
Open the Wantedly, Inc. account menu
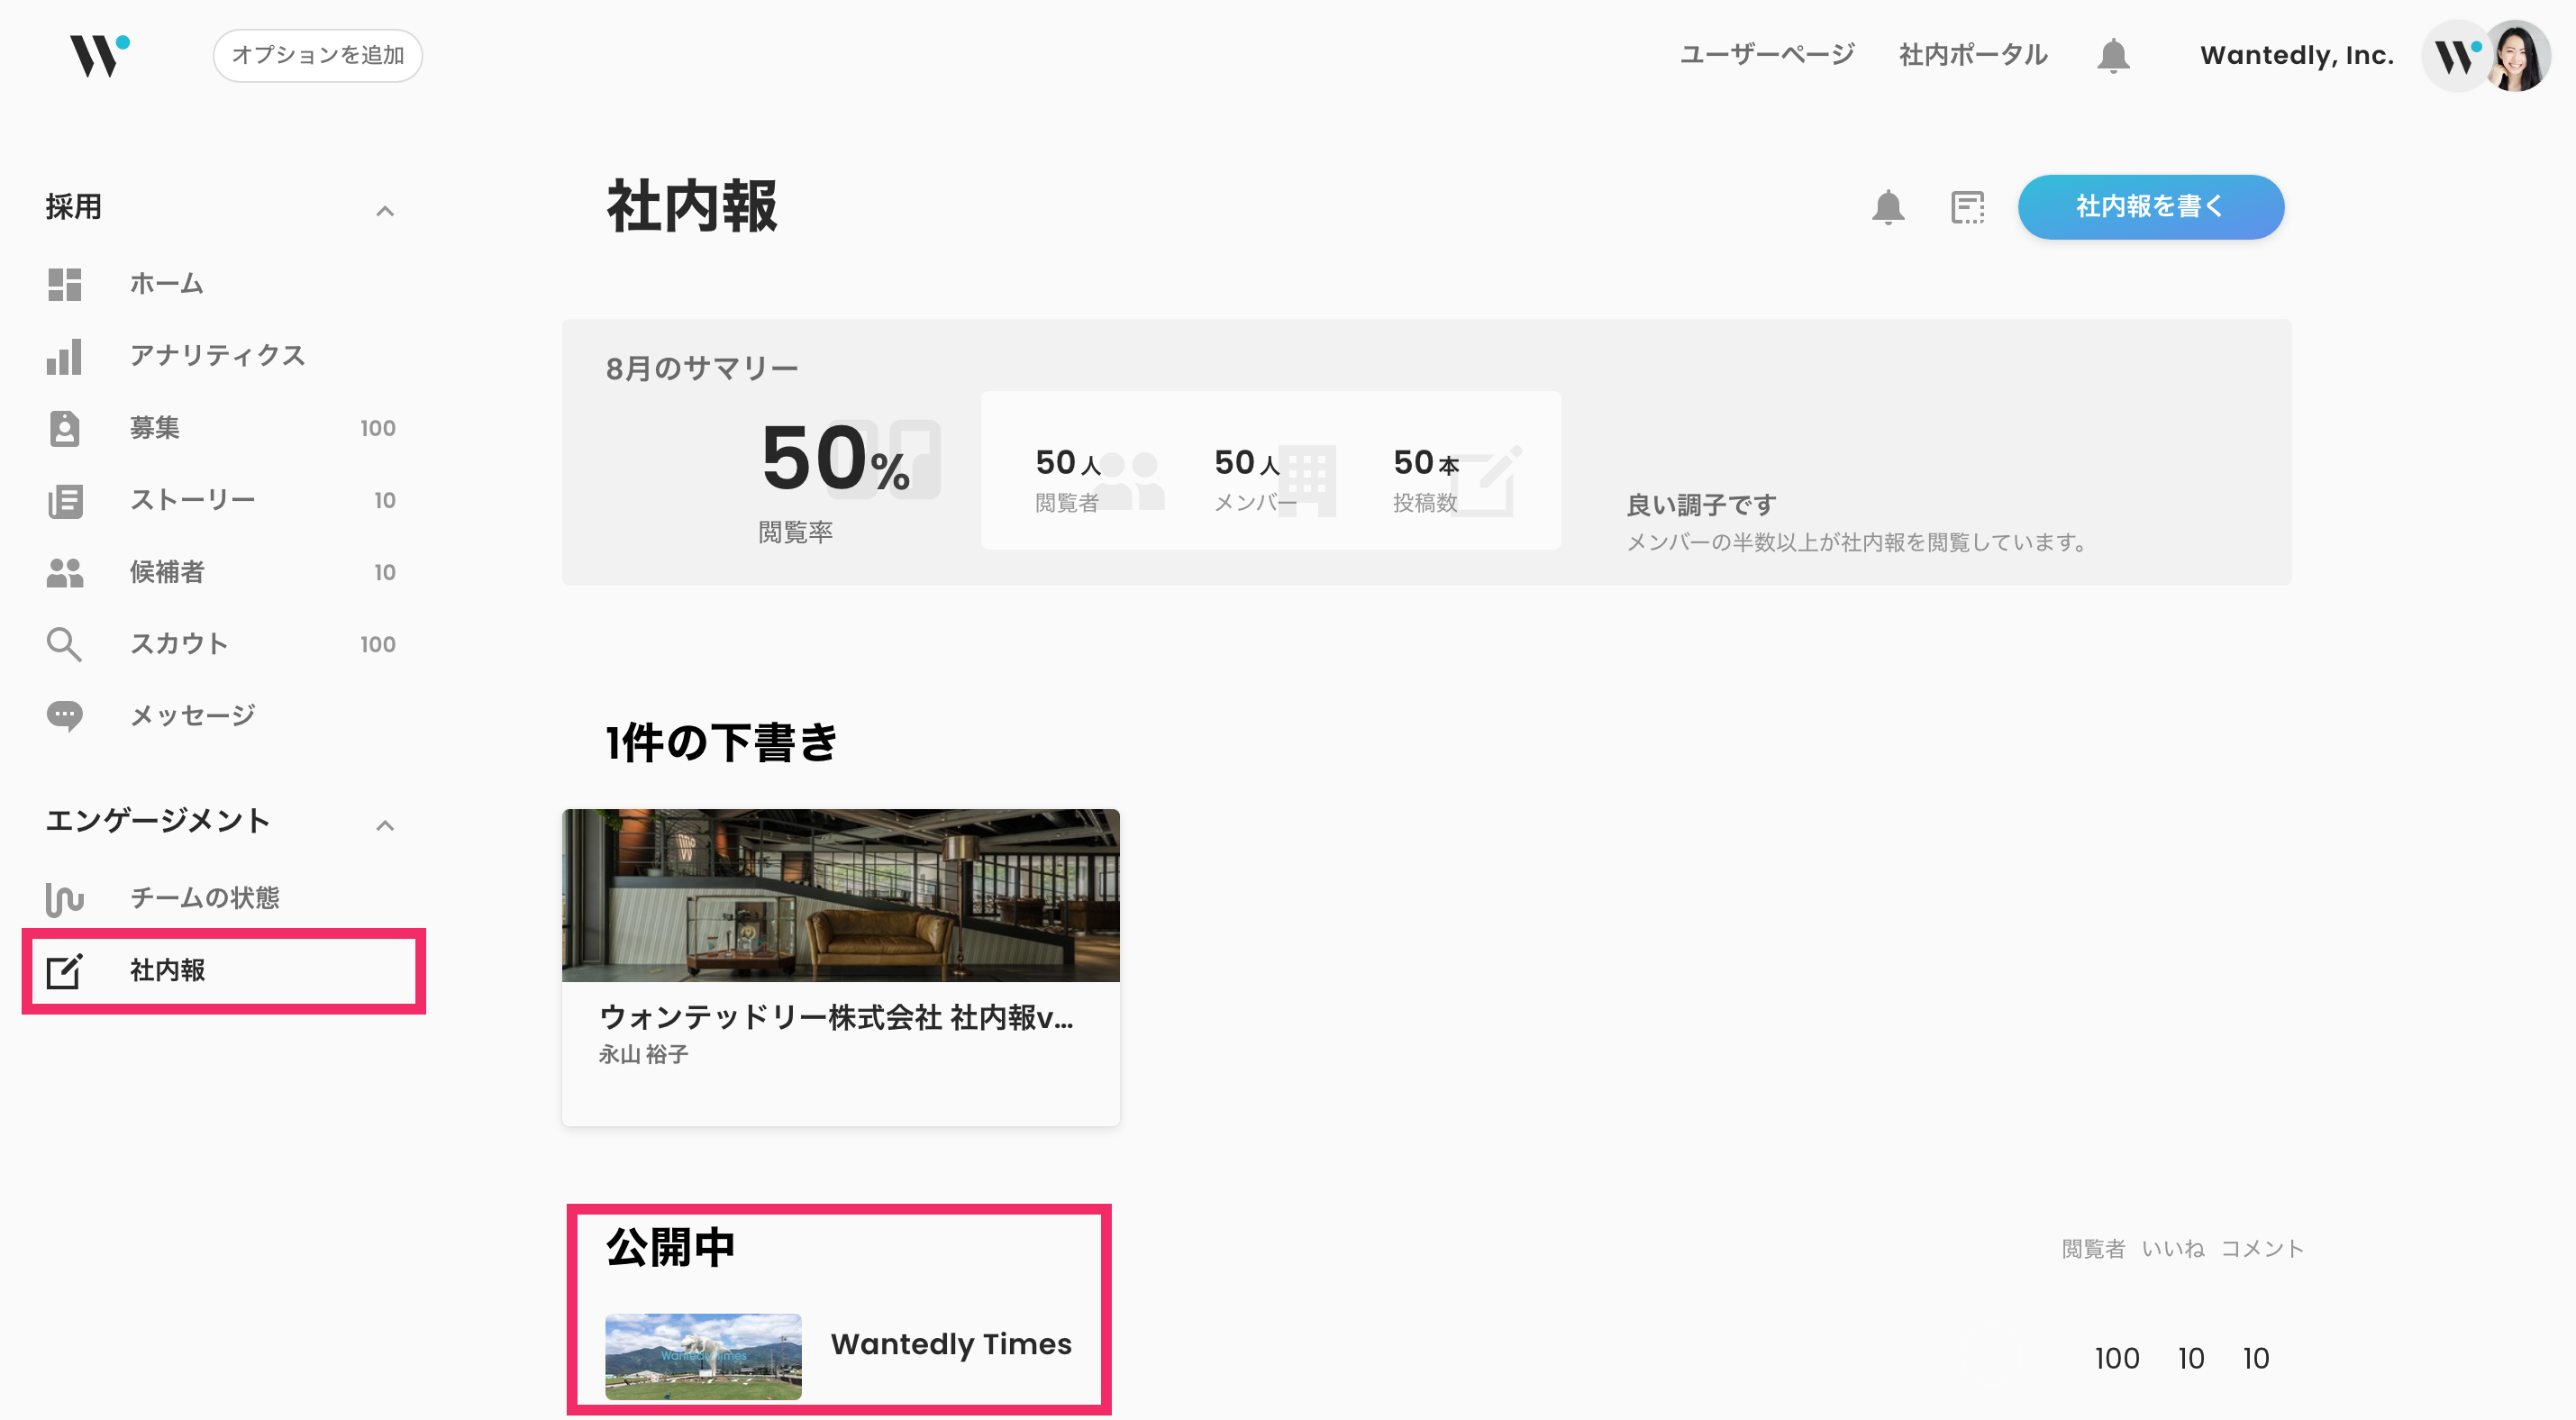point(2296,56)
